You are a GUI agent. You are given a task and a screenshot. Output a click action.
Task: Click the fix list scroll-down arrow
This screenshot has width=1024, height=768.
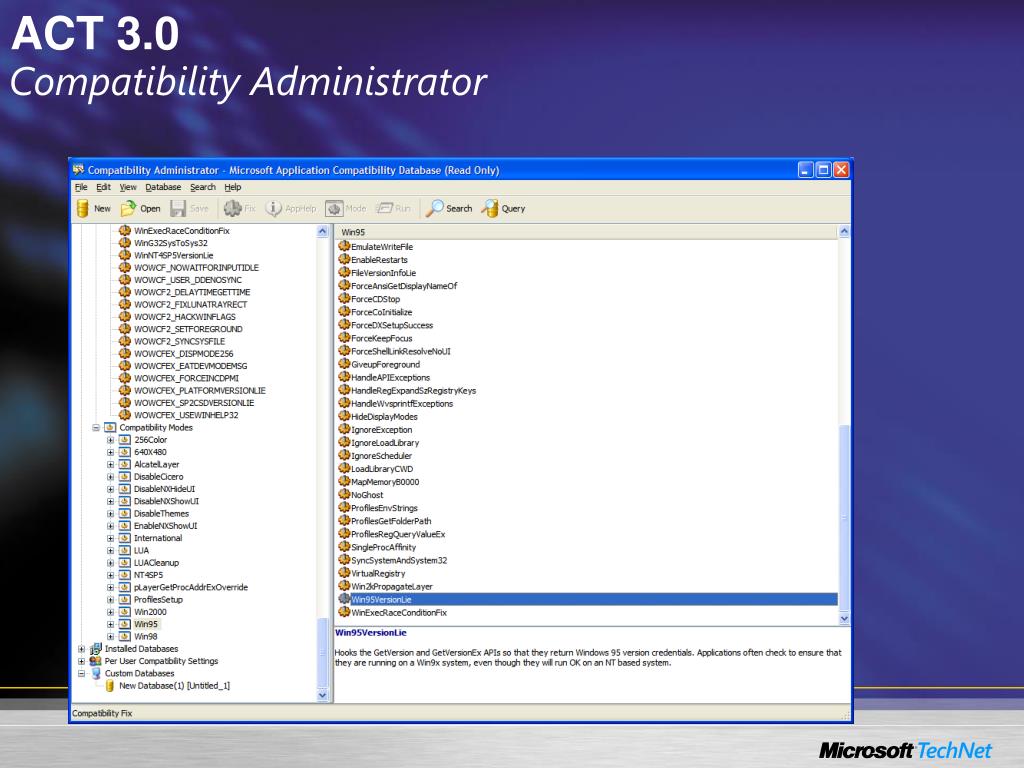844,618
